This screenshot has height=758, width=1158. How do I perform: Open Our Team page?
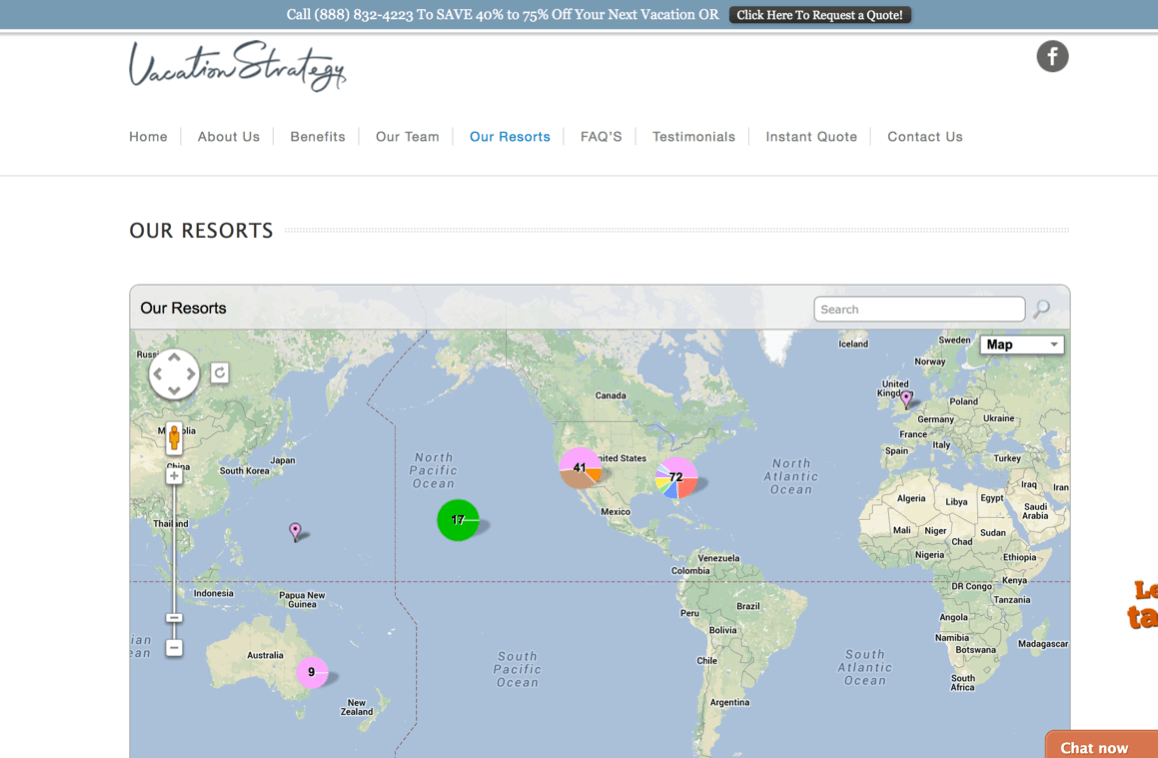pyautogui.click(x=408, y=137)
